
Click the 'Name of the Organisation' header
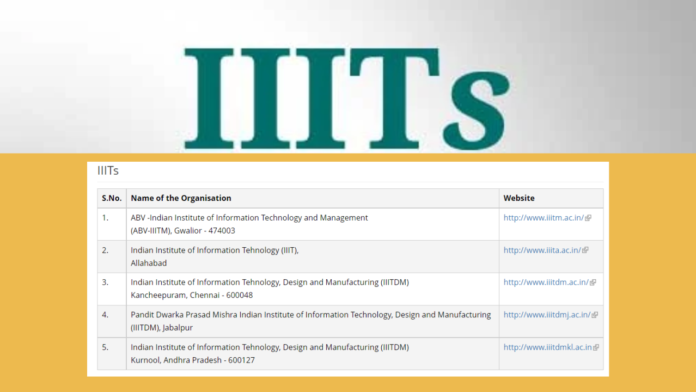click(x=312, y=198)
